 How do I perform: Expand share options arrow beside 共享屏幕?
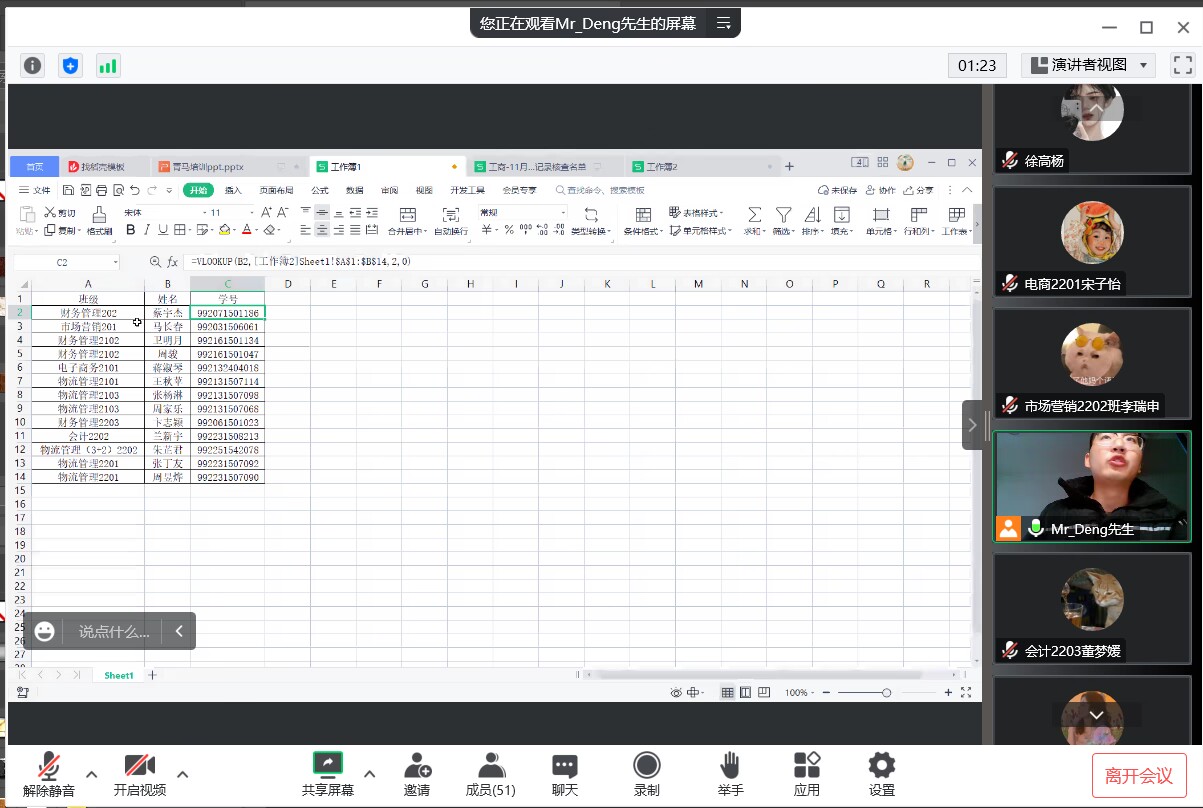pyautogui.click(x=369, y=774)
